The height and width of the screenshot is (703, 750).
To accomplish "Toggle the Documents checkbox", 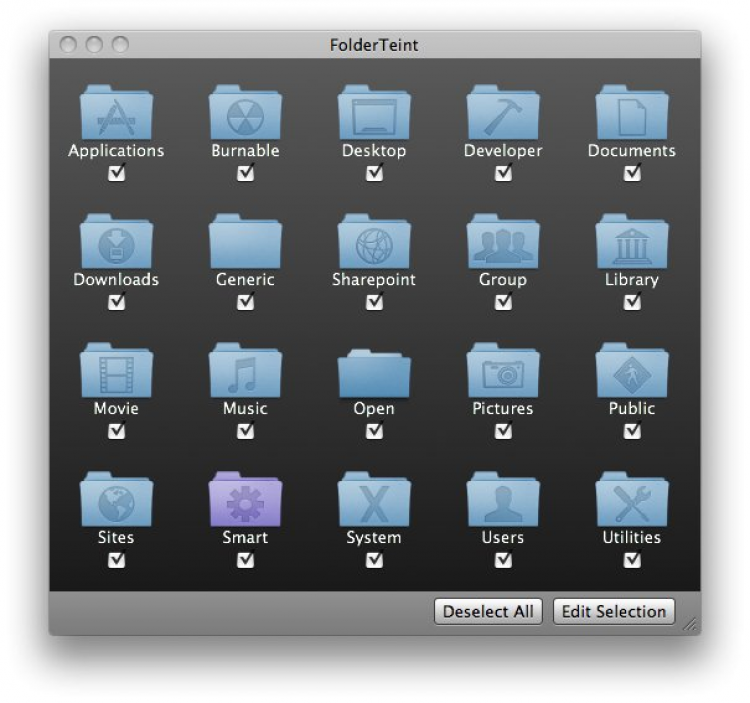I will [x=632, y=173].
